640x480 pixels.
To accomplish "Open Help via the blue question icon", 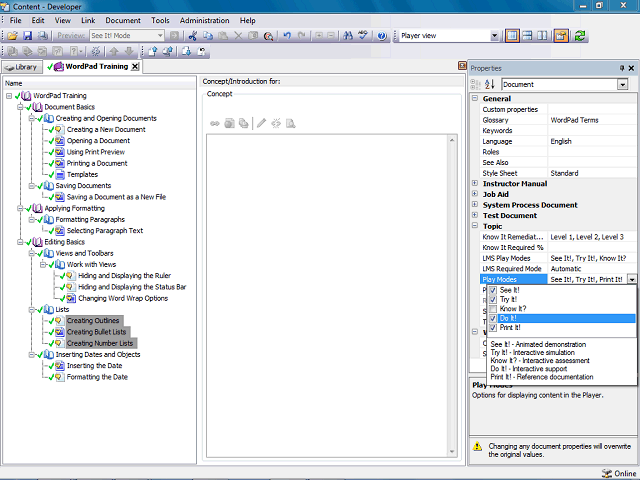I will point(382,36).
